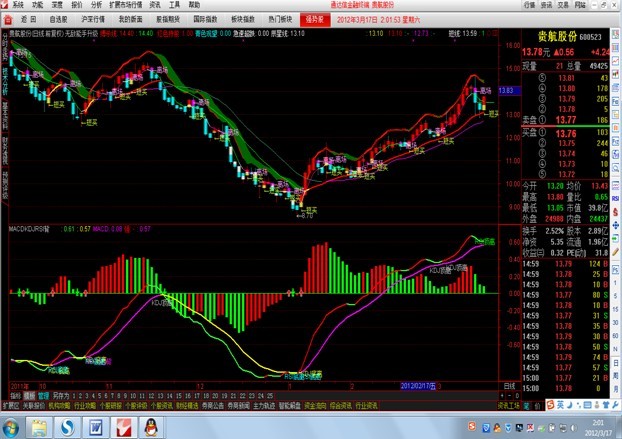Click the minus zoom button at chart bottom right
Viewport: 622px width, 439px height.
pos(510,396)
